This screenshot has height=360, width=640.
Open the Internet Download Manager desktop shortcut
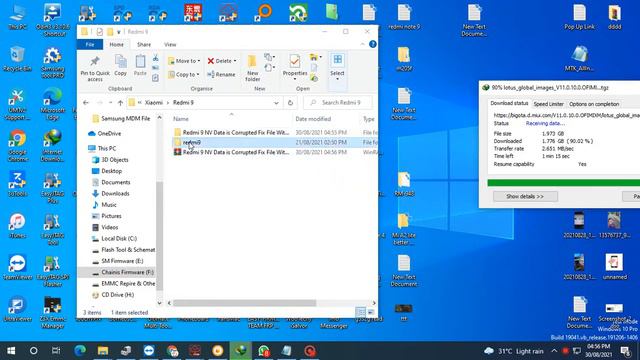coord(52,146)
